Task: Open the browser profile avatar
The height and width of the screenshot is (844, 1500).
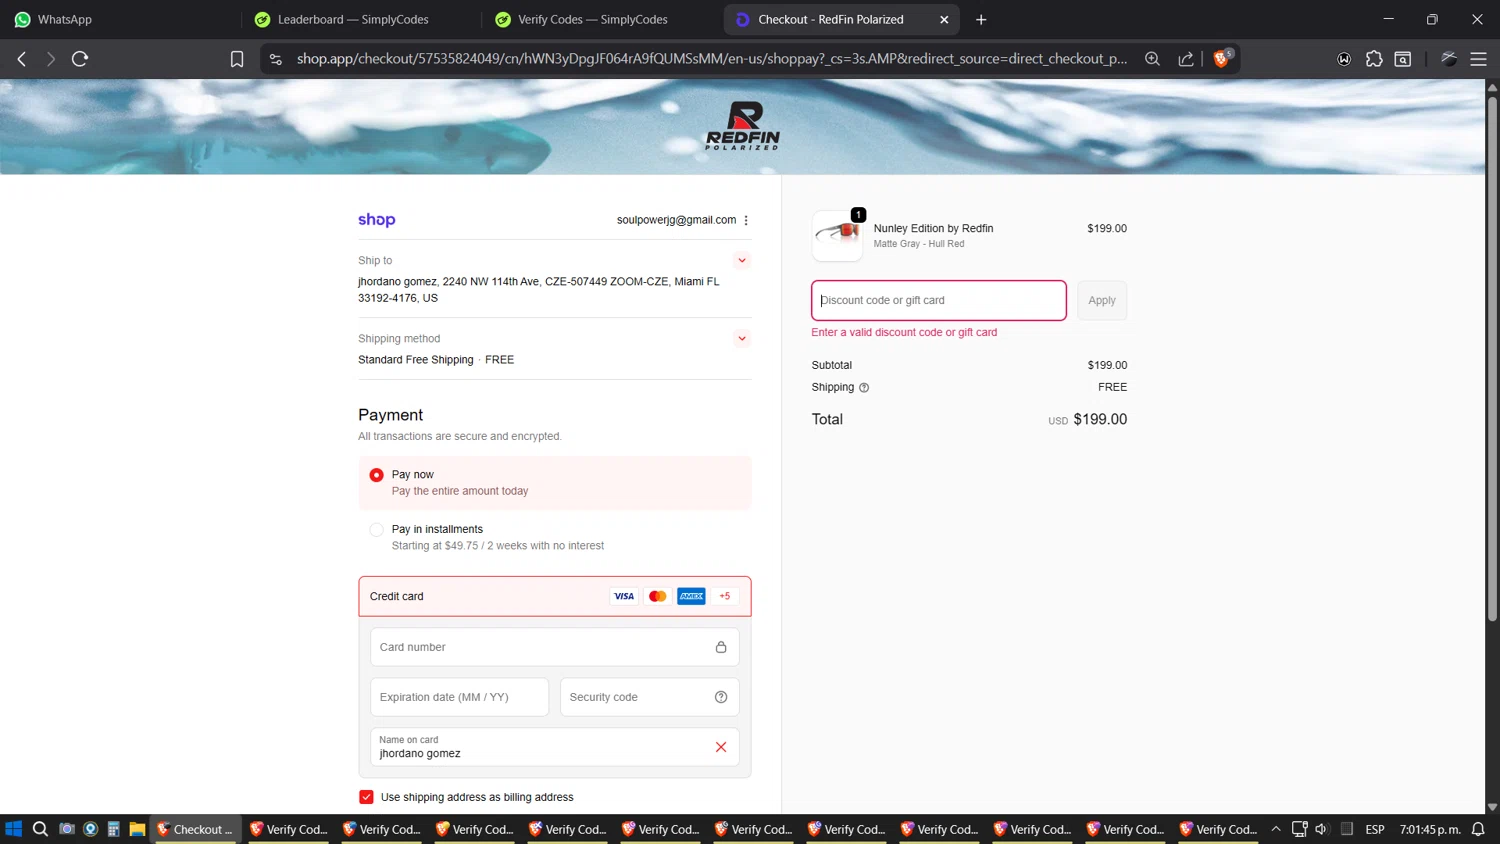Action: [x=1448, y=59]
